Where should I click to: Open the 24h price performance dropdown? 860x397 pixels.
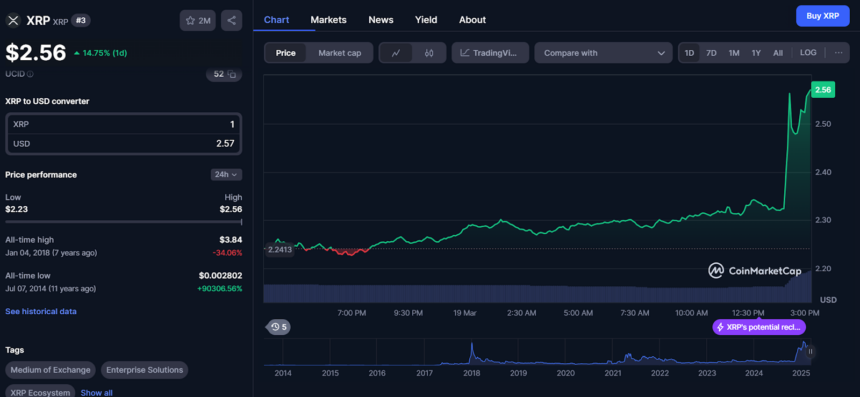pyautogui.click(x=227, y=174)
